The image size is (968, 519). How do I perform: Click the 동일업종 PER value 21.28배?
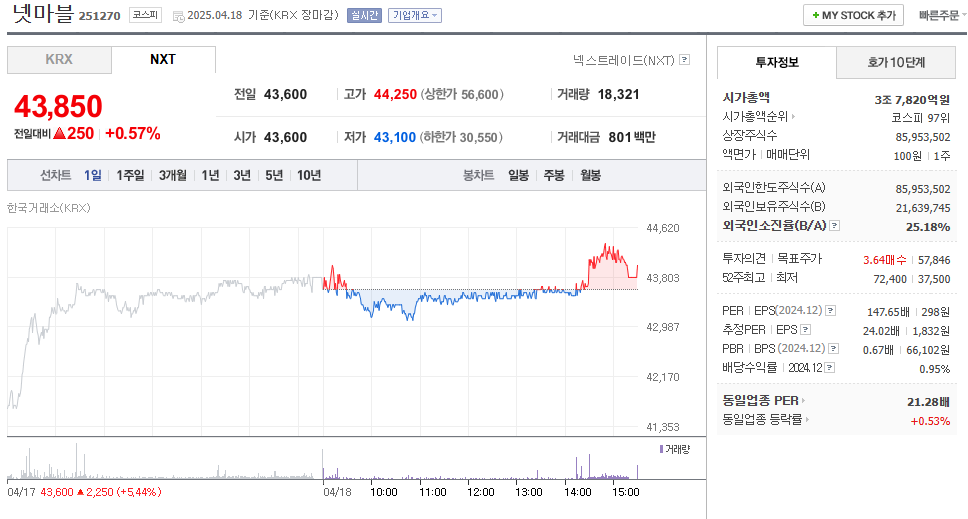(928, 402)
